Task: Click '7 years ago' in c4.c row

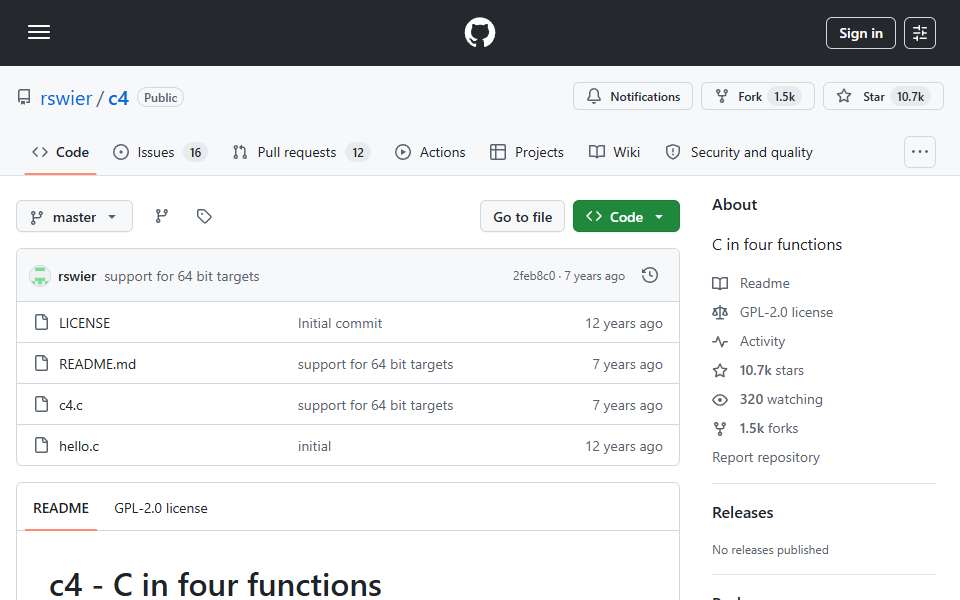Action: pyautogui.click(x=627, y=405)
